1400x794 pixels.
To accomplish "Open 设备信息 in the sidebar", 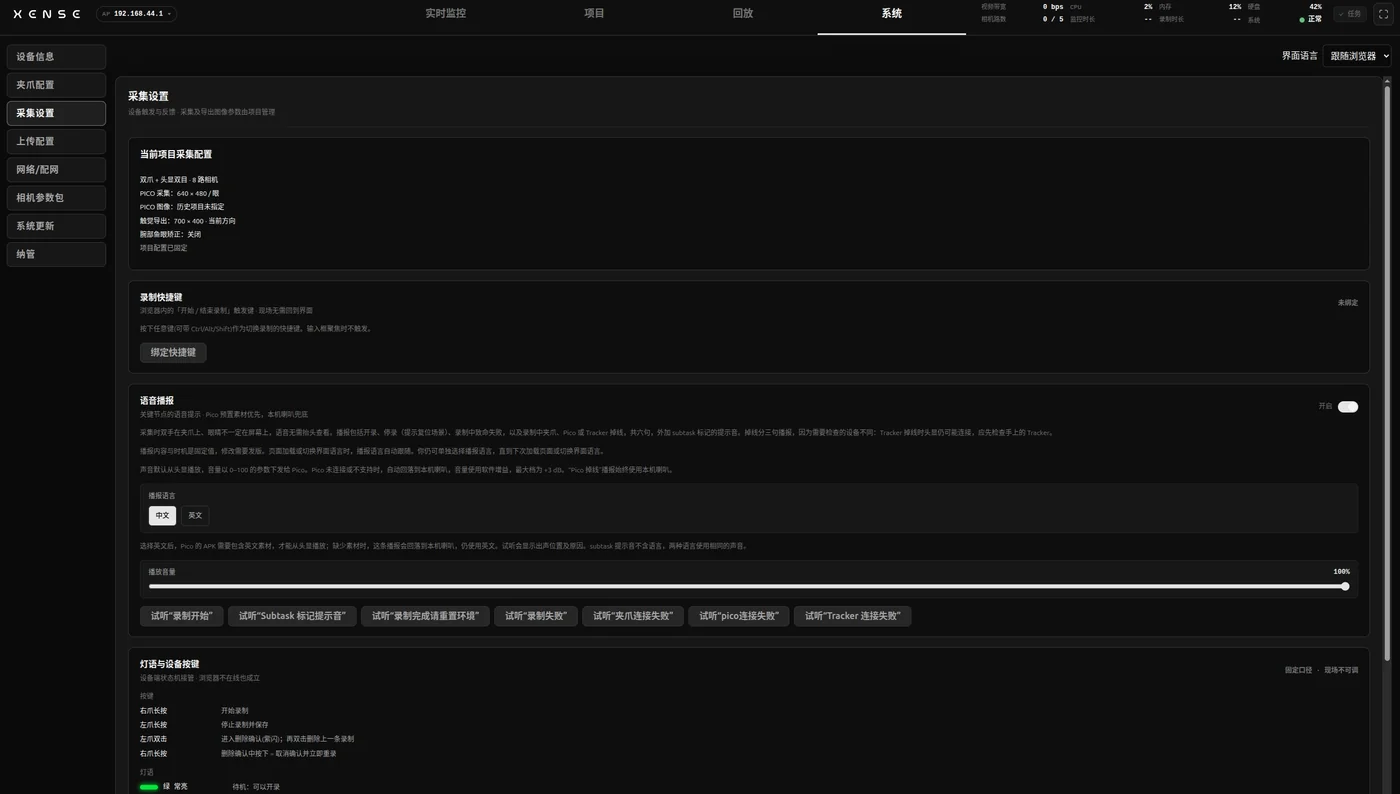I will pyautogui.click(x=56, y=57).
